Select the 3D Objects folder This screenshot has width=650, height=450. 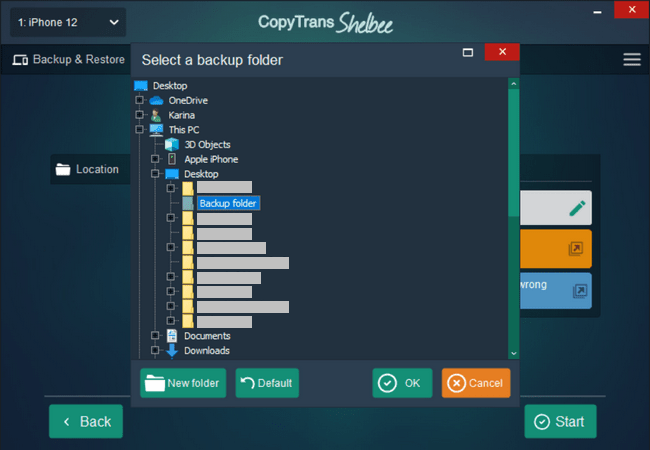pos(207,145)
